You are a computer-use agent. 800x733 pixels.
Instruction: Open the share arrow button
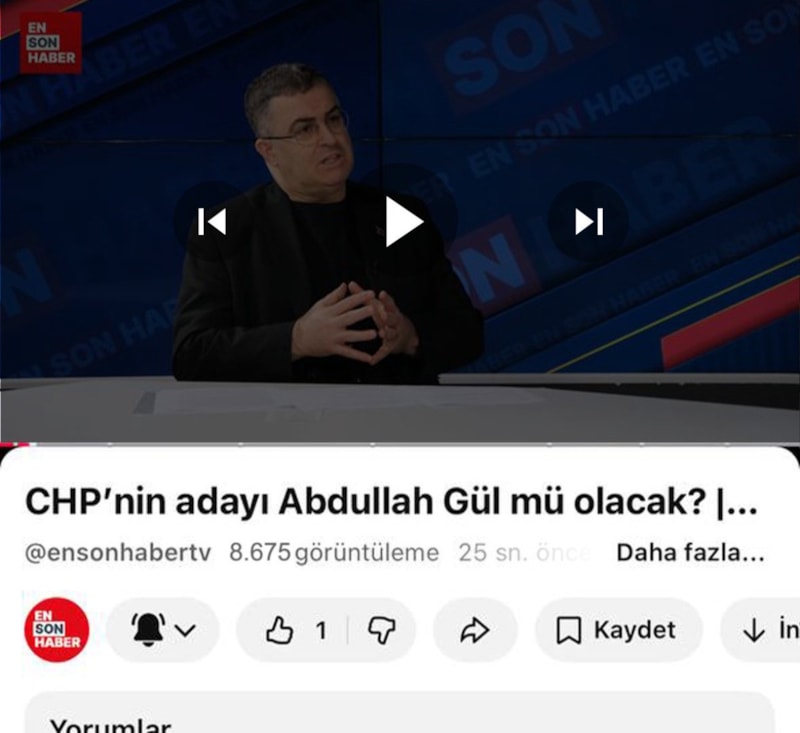pyautogui.click(x=475, y=630)
